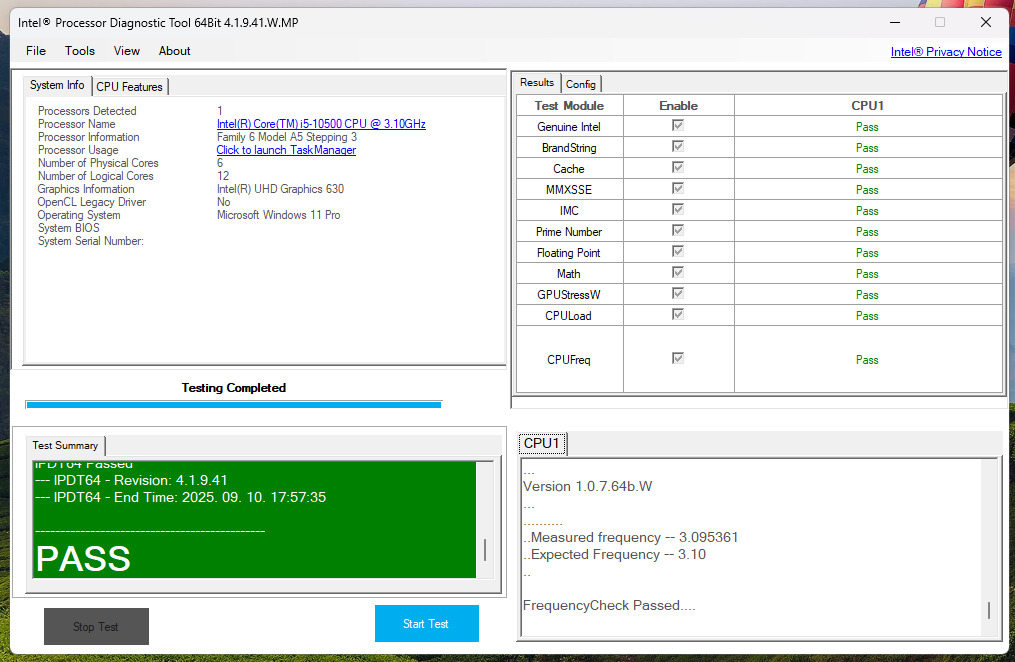Click the CPUFreq Pass result

tap(867, 360)
